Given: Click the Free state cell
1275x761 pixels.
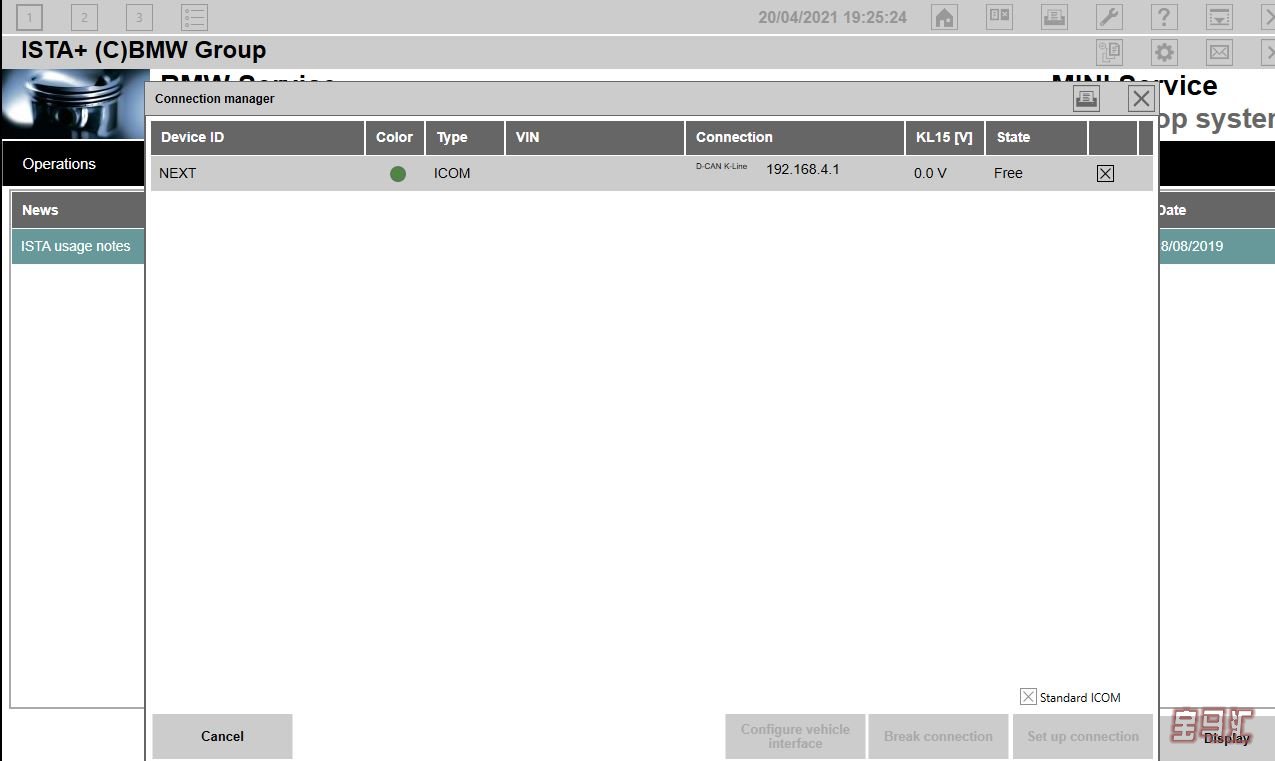Looking at the screenshot, I should (1008, 173).
